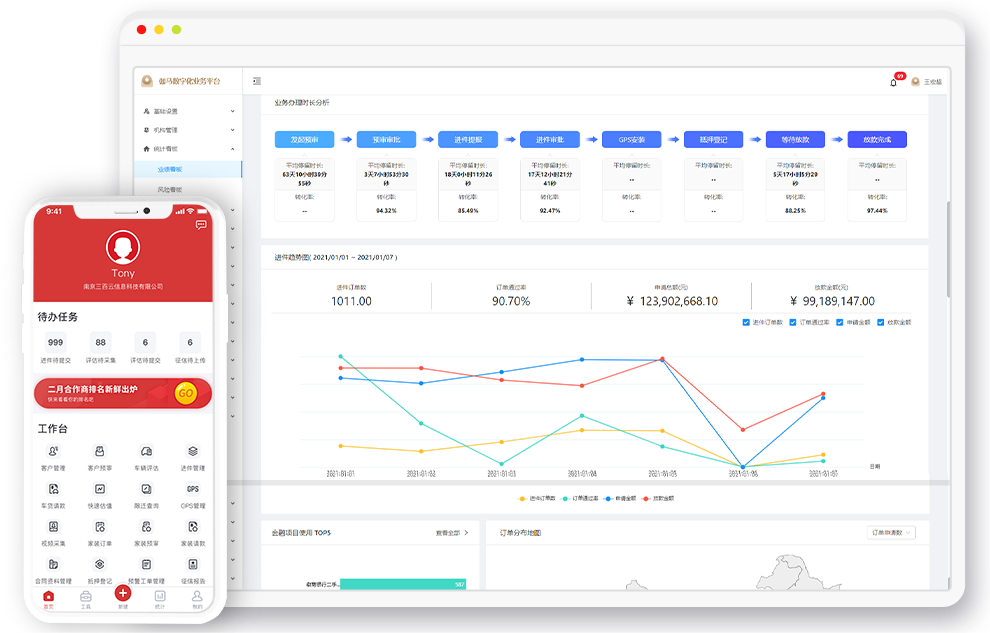
Task: Collapse the sidebar using the menu fold icon
Action: (257, 81)
